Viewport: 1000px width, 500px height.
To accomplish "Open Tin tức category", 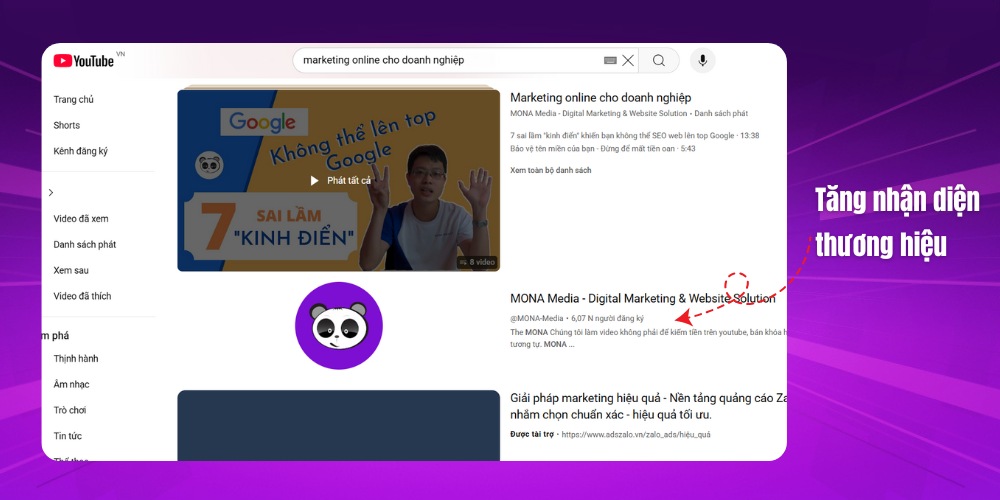I will click(x=68, y=436).
